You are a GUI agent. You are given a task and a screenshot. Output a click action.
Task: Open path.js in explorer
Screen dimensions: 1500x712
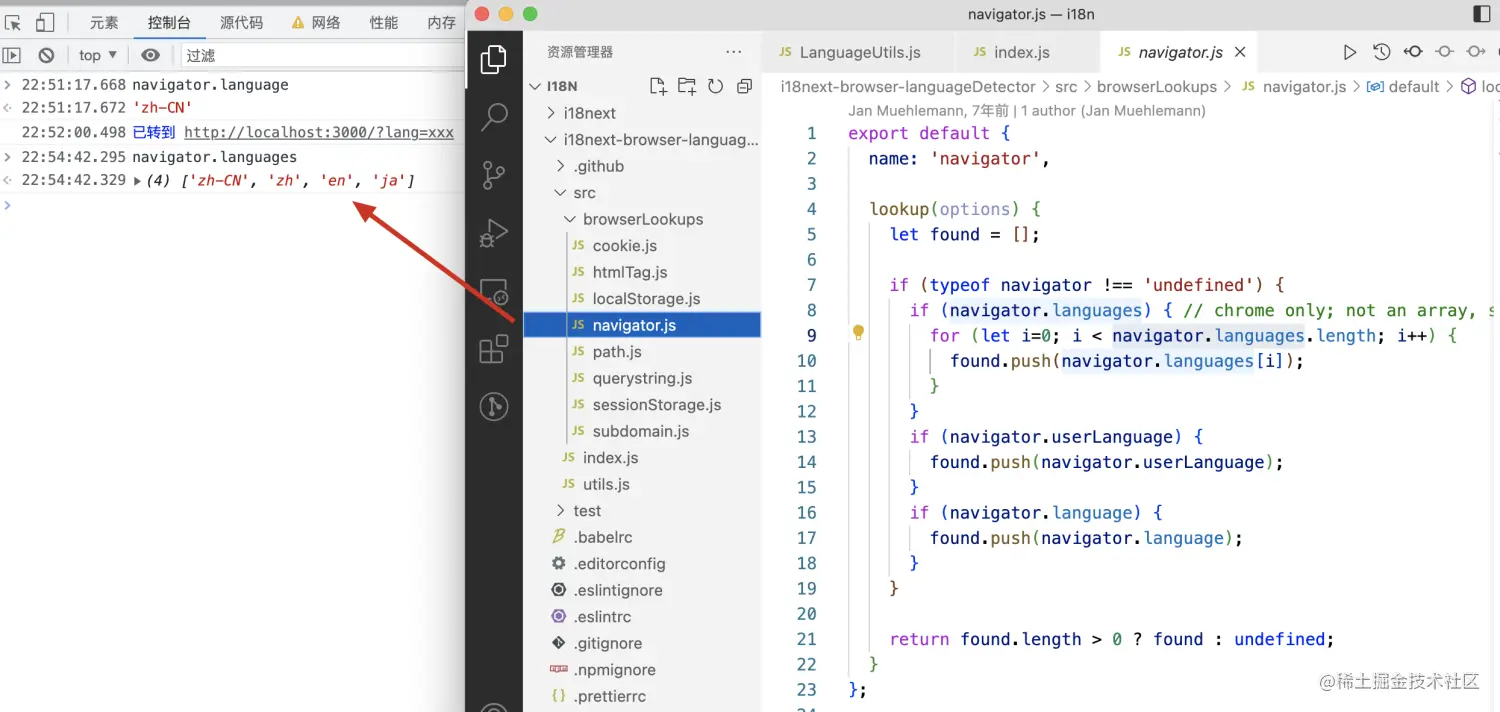point(617,352)
